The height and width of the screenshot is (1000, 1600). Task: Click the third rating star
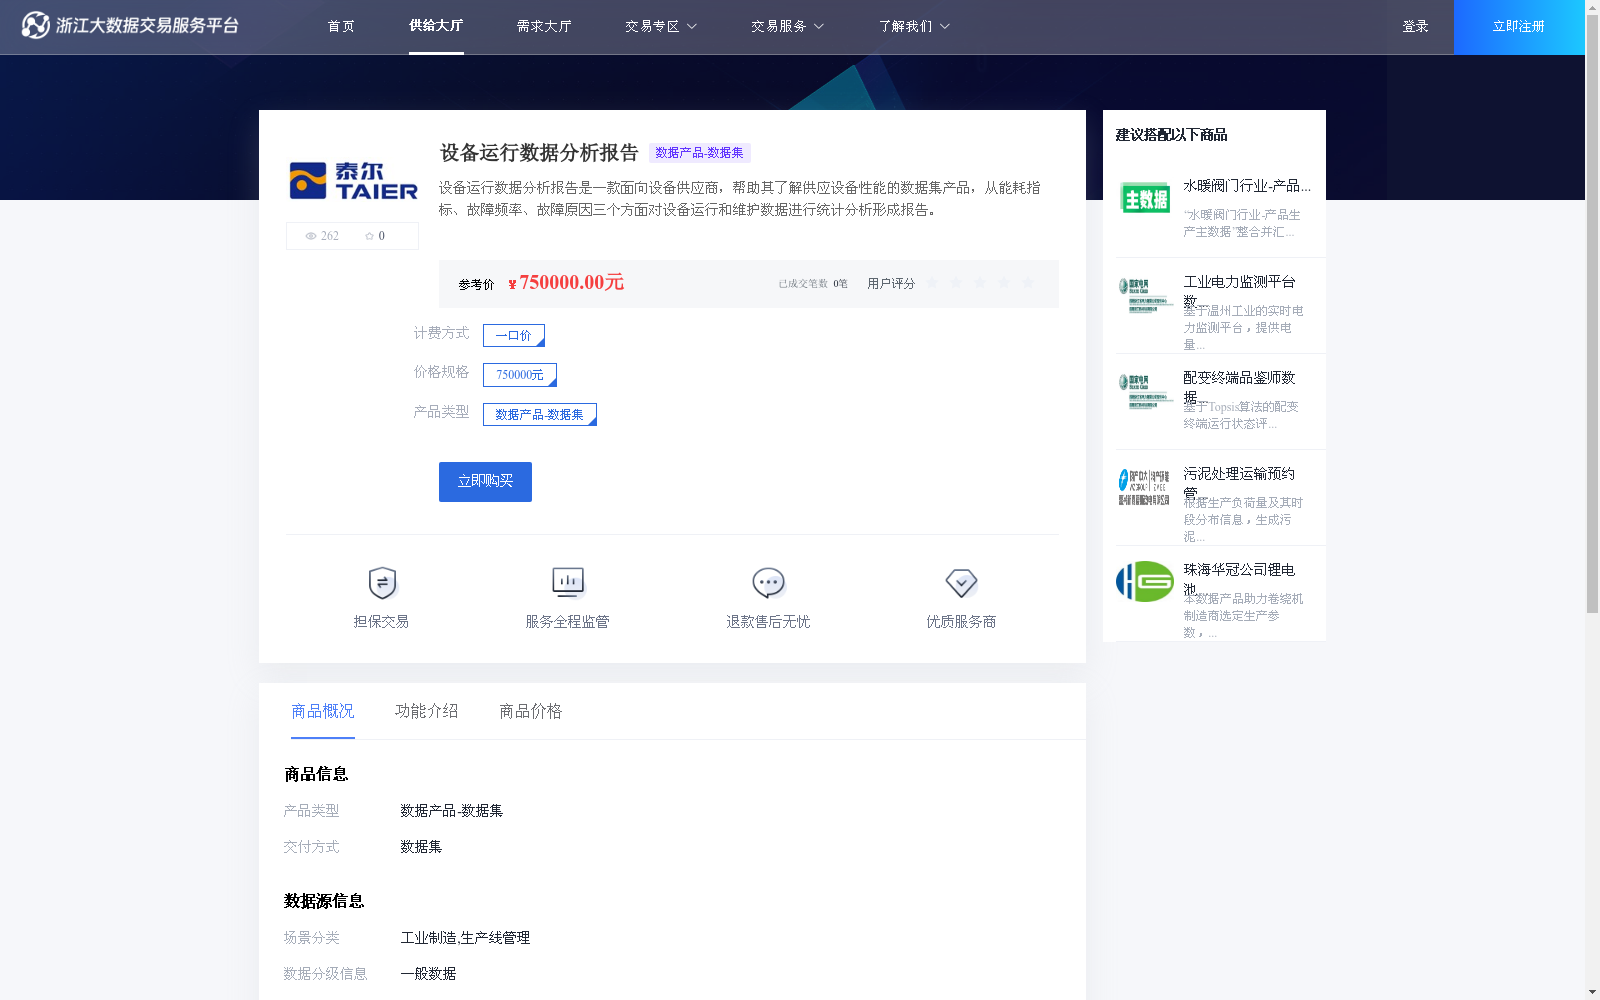pos(980,283)
